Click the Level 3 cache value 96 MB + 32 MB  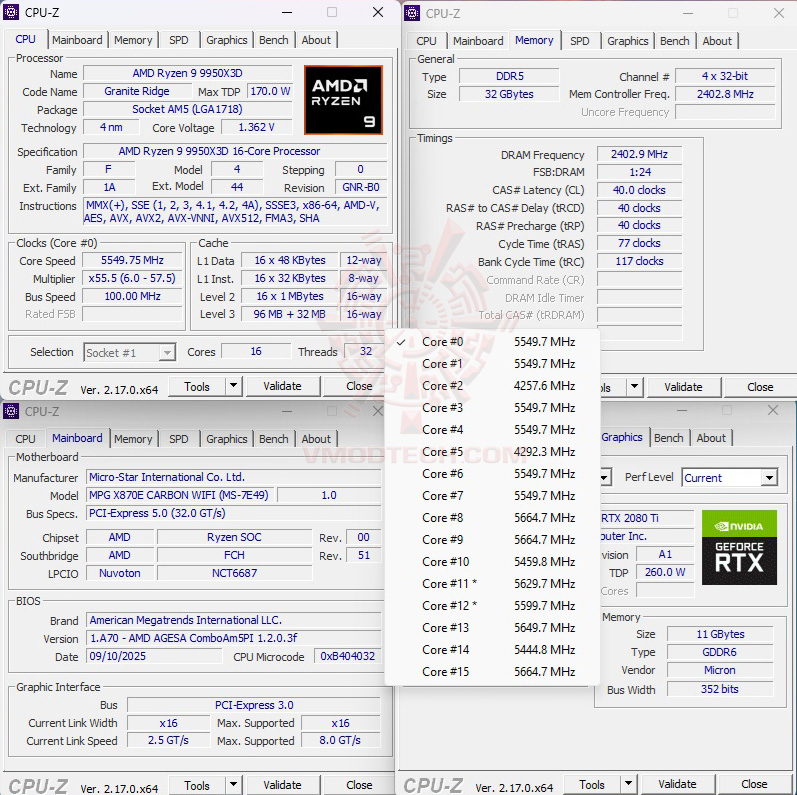click(289, 314)
